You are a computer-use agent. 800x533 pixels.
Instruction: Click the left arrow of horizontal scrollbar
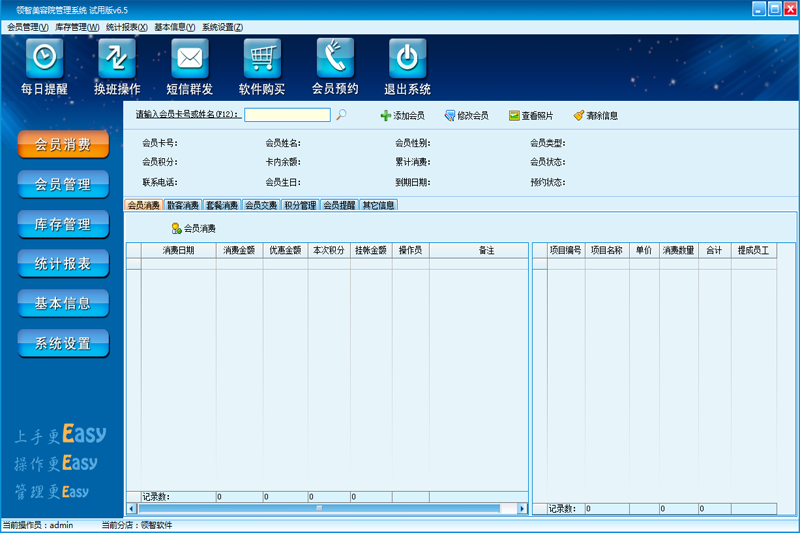tap(132, 509)
